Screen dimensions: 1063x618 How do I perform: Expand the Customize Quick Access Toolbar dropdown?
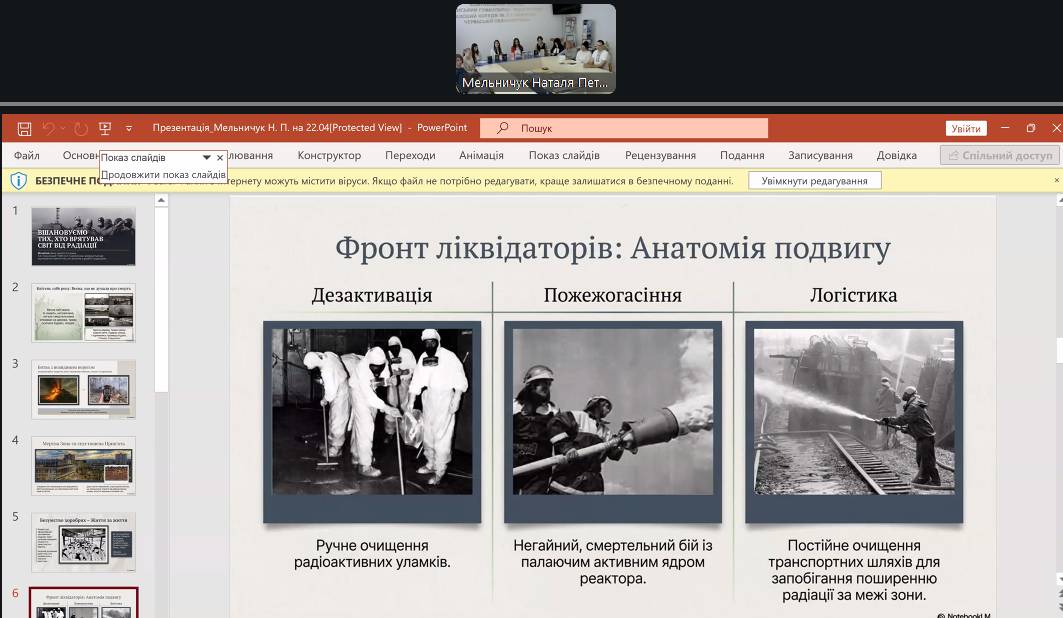click(x=129, y=128)
